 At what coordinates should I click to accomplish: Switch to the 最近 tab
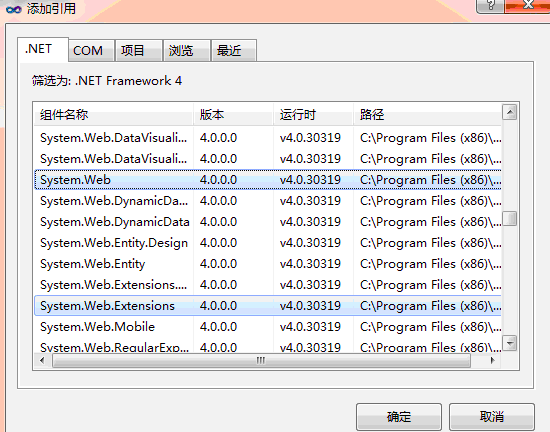tap(234, 50)
